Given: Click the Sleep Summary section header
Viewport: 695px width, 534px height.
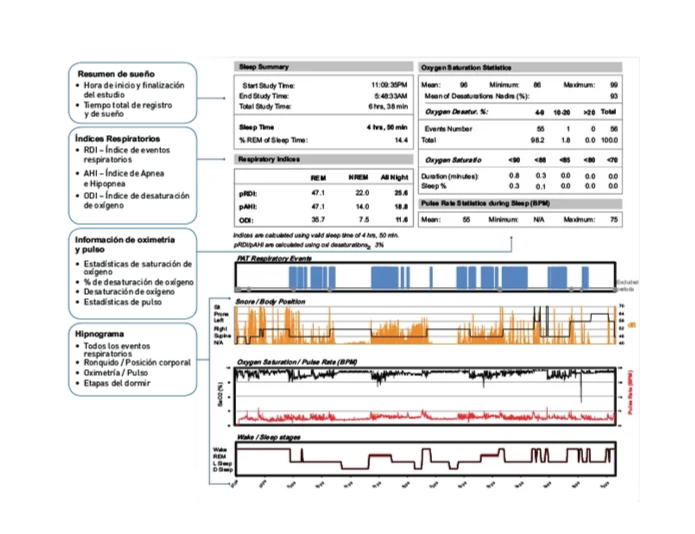Looking at the screenshot, I should coord(262,66).
